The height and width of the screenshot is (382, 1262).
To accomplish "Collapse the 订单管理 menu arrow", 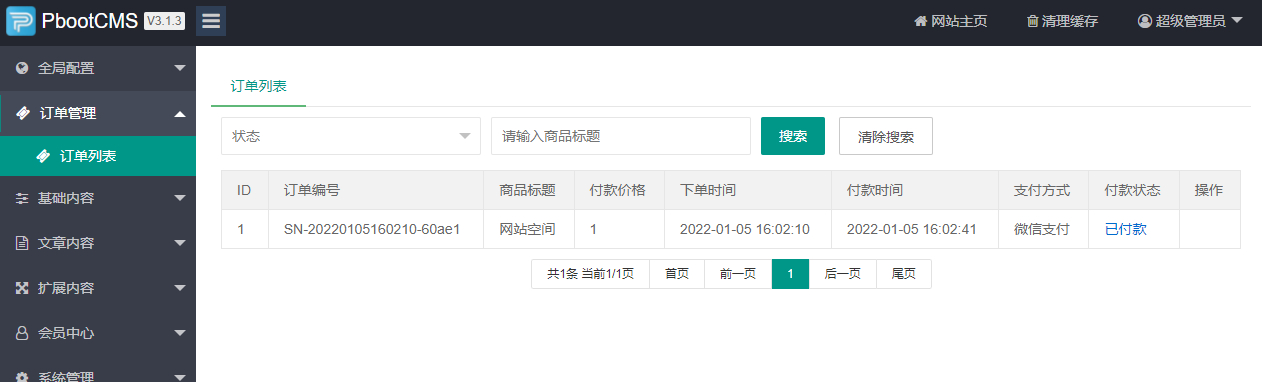I will coord(180,113).
